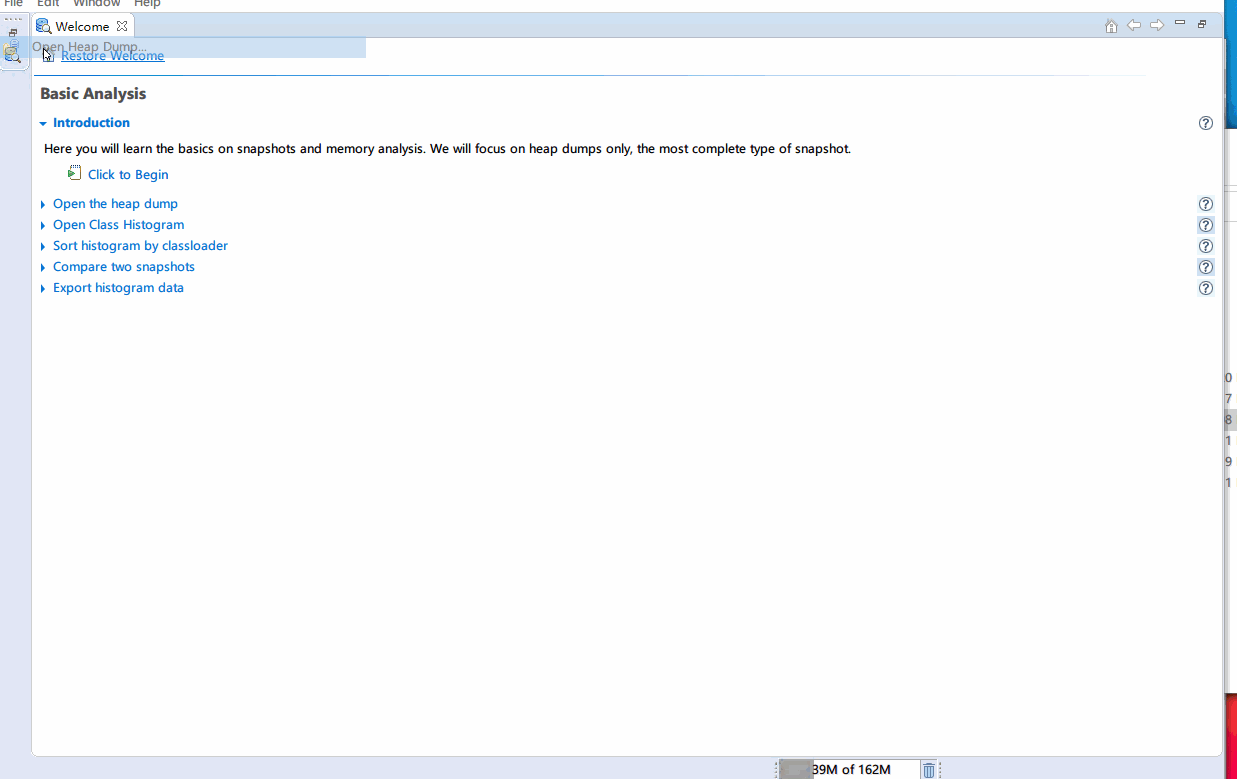Expand the Compare two snapshots arrow

(x=43, y=268)
